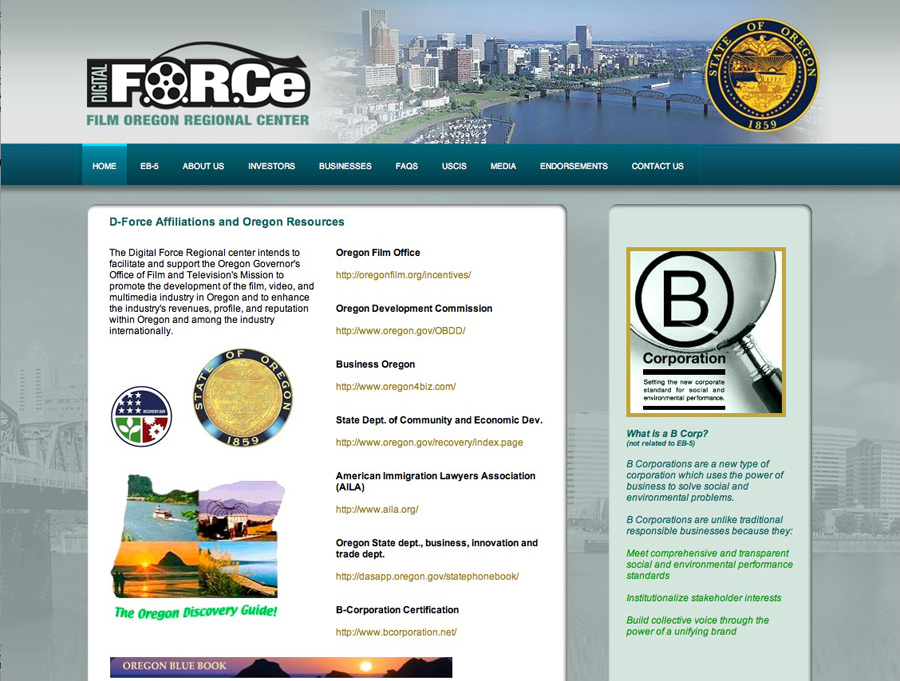This screenshot has width=900, height=681.
Task: Click 'B Corporations are a new type' paragraph
Action: (x=705, y=481)
